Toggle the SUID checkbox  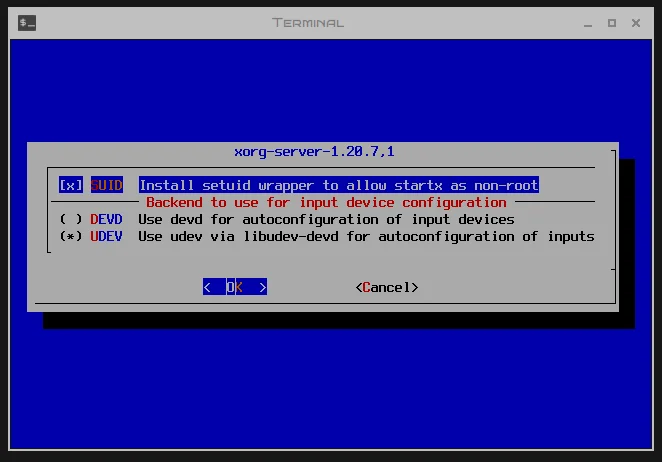(x=71, y=185)
